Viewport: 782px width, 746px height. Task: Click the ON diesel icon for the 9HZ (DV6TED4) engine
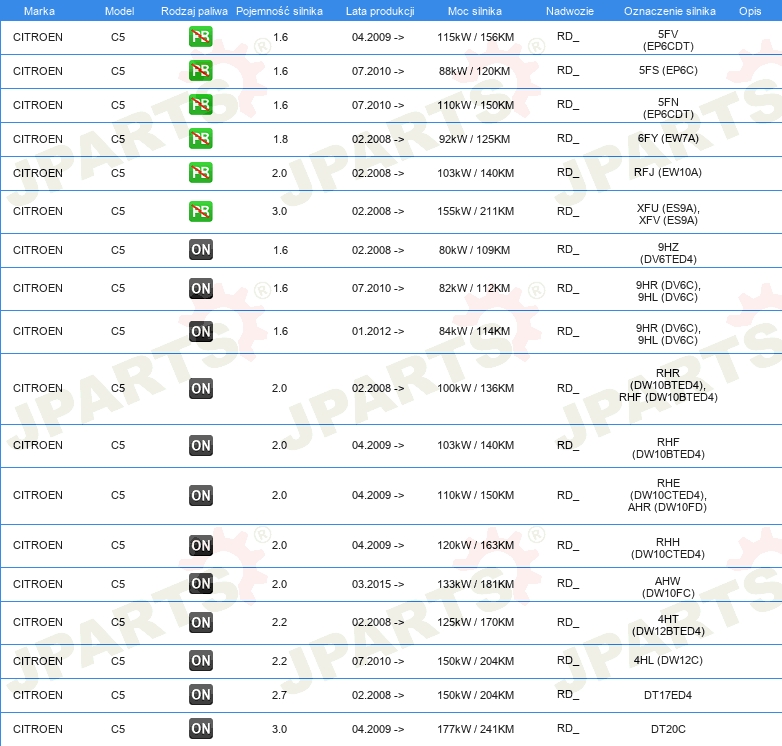tap(200, 250)
